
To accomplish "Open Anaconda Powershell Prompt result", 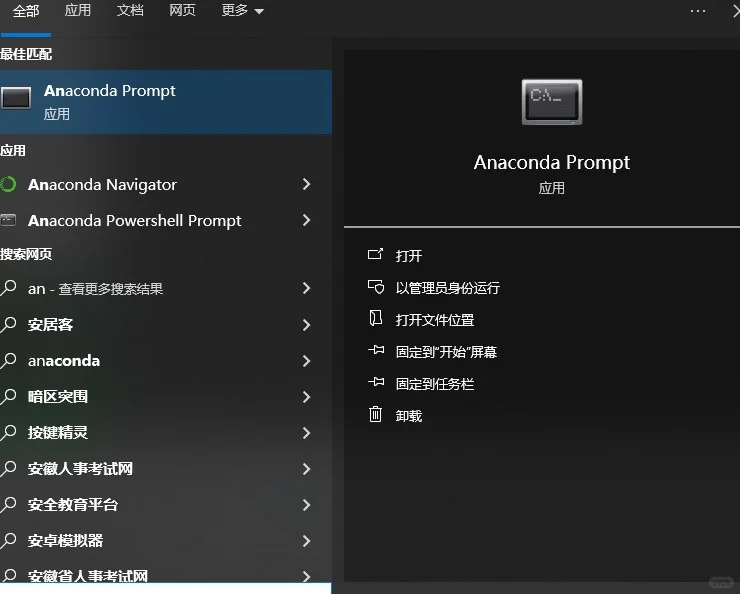I will tap(166, 220).
